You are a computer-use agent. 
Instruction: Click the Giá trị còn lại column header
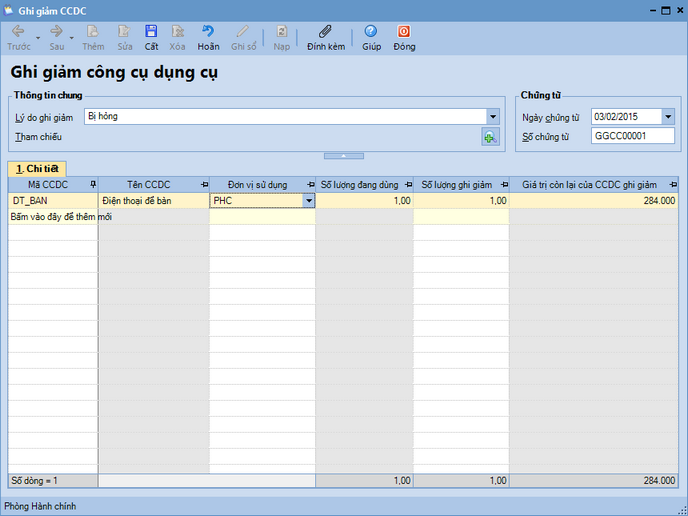(589, 185)
